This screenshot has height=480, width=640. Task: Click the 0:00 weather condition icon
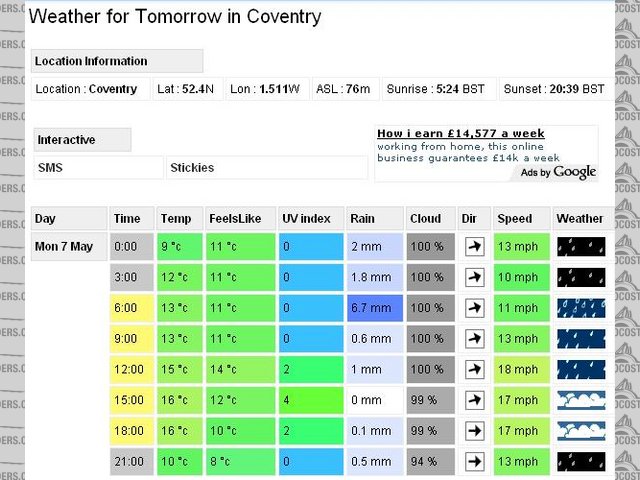[581, 246]
